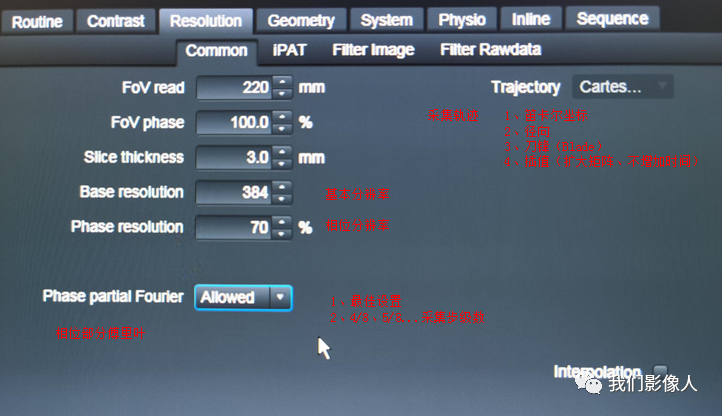722x416 pixels.
Task: Open the Trajectory dropdown
Action: pos(623,87)
